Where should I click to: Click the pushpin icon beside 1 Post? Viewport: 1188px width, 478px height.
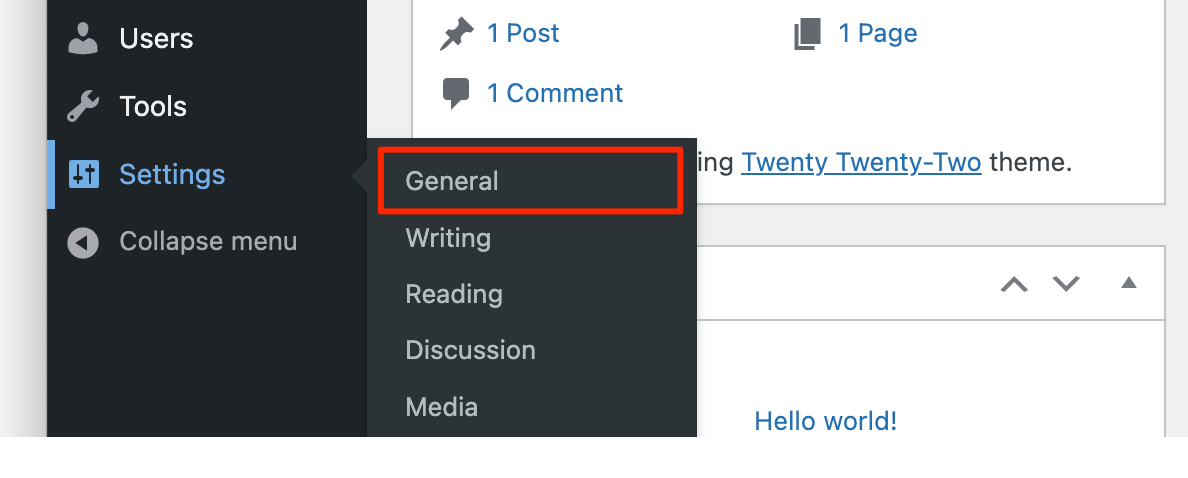456,34
